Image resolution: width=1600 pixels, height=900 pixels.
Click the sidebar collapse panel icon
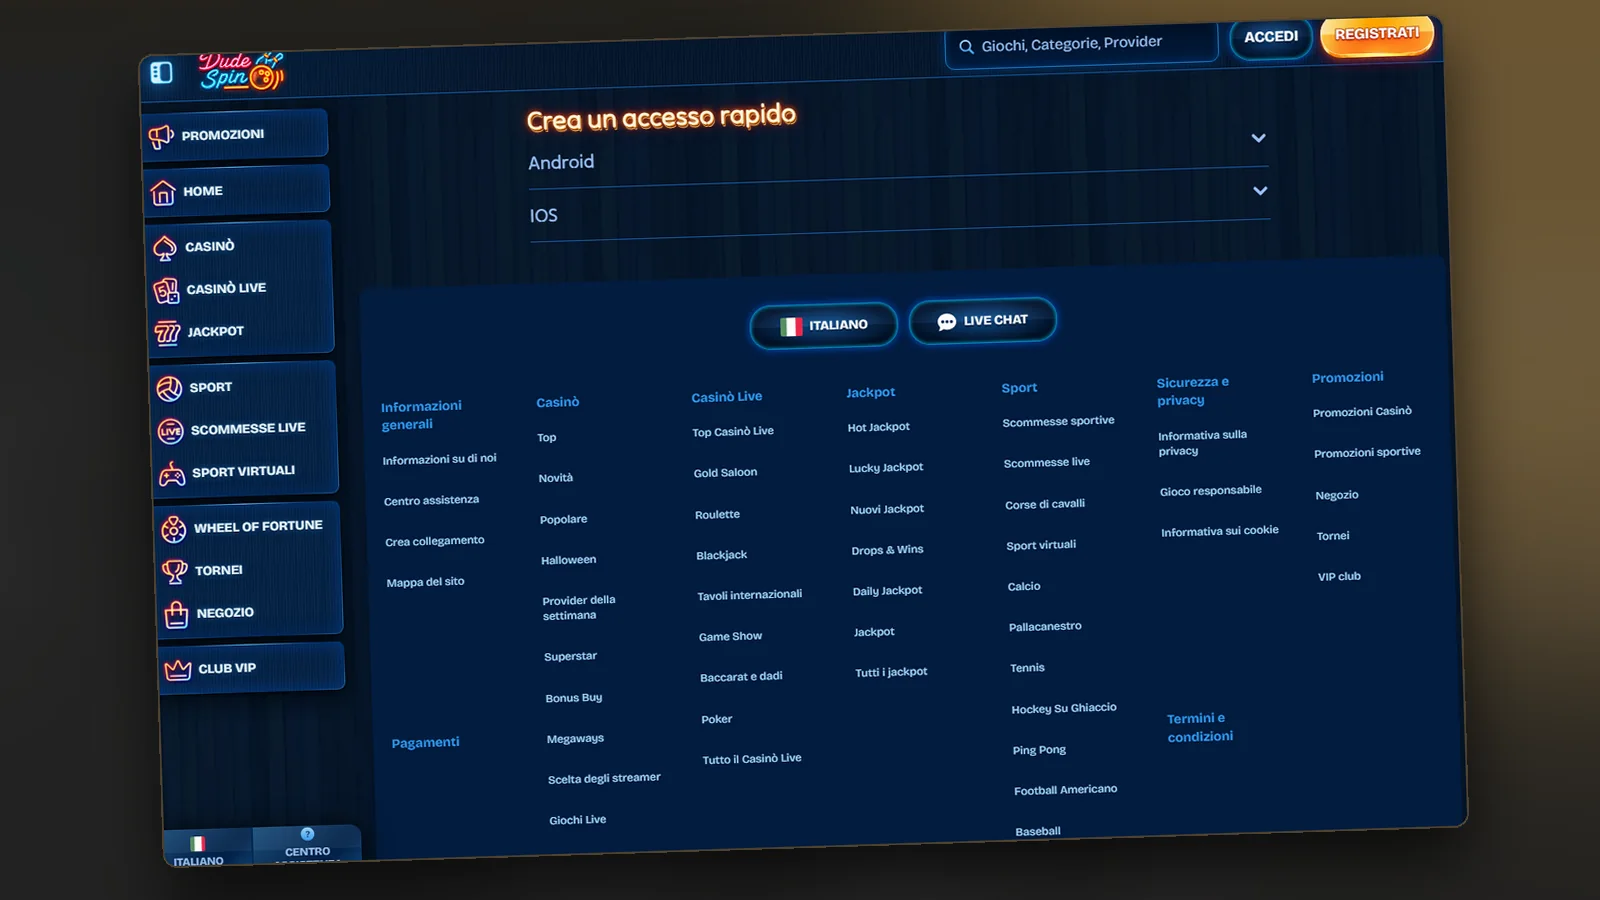point(161,73)
